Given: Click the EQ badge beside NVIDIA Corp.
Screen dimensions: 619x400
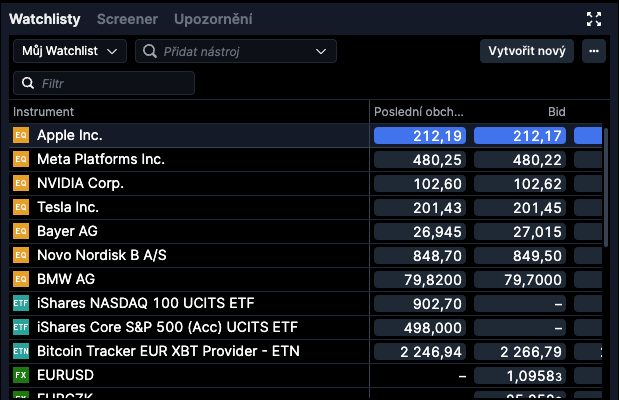Looking at the screenshot, I should pos(20,183).
